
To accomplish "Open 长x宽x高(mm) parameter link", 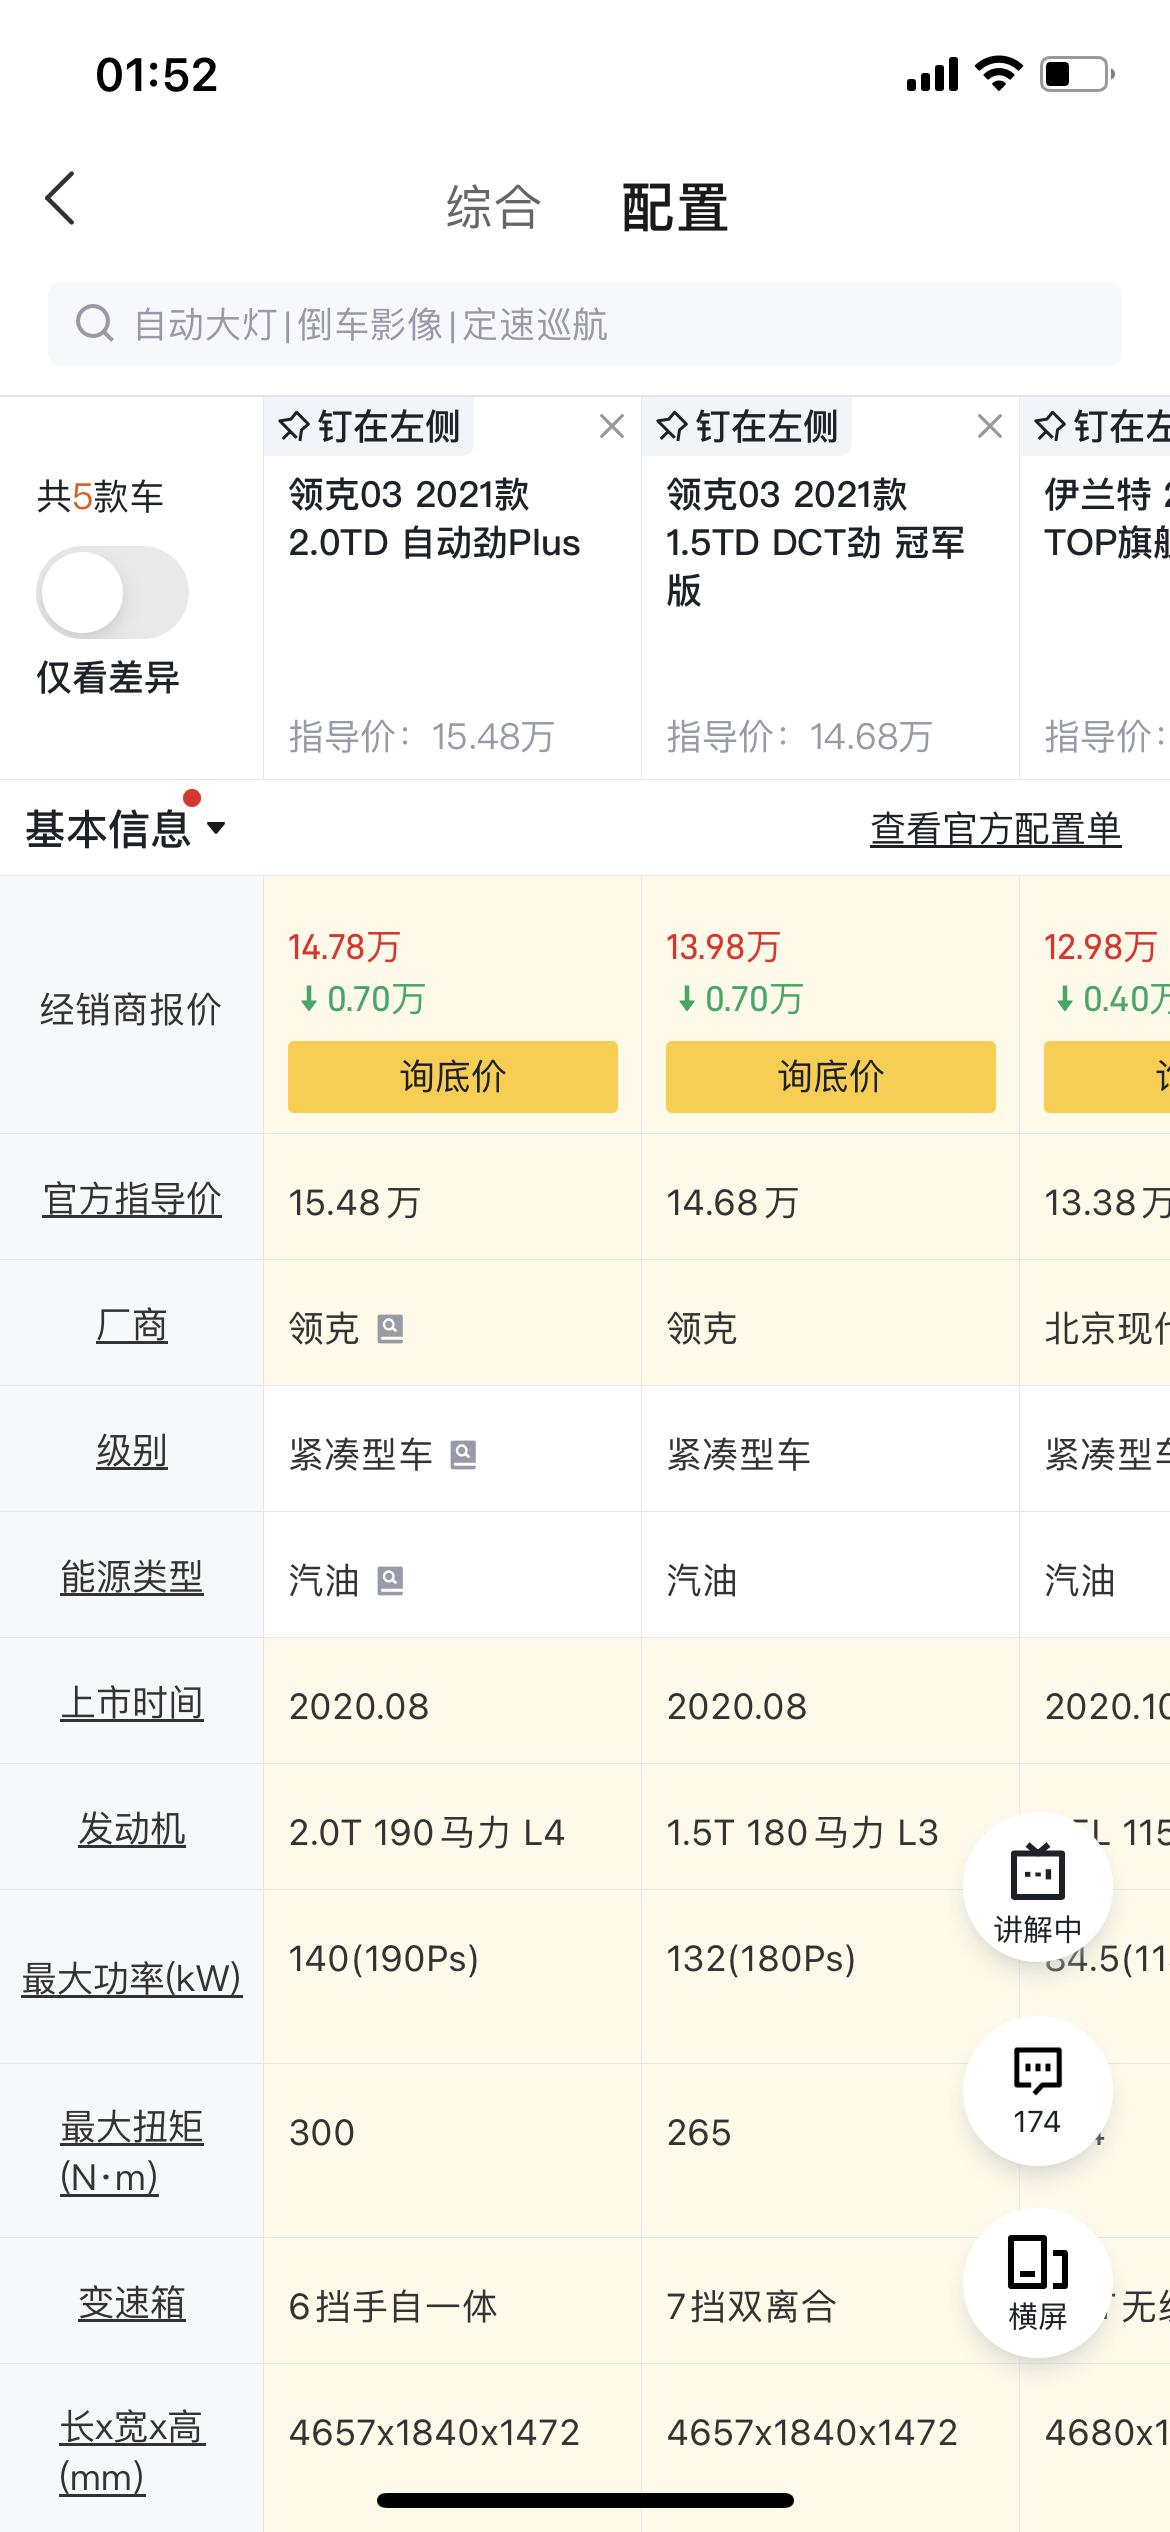I will click(x=132, y=2452).
